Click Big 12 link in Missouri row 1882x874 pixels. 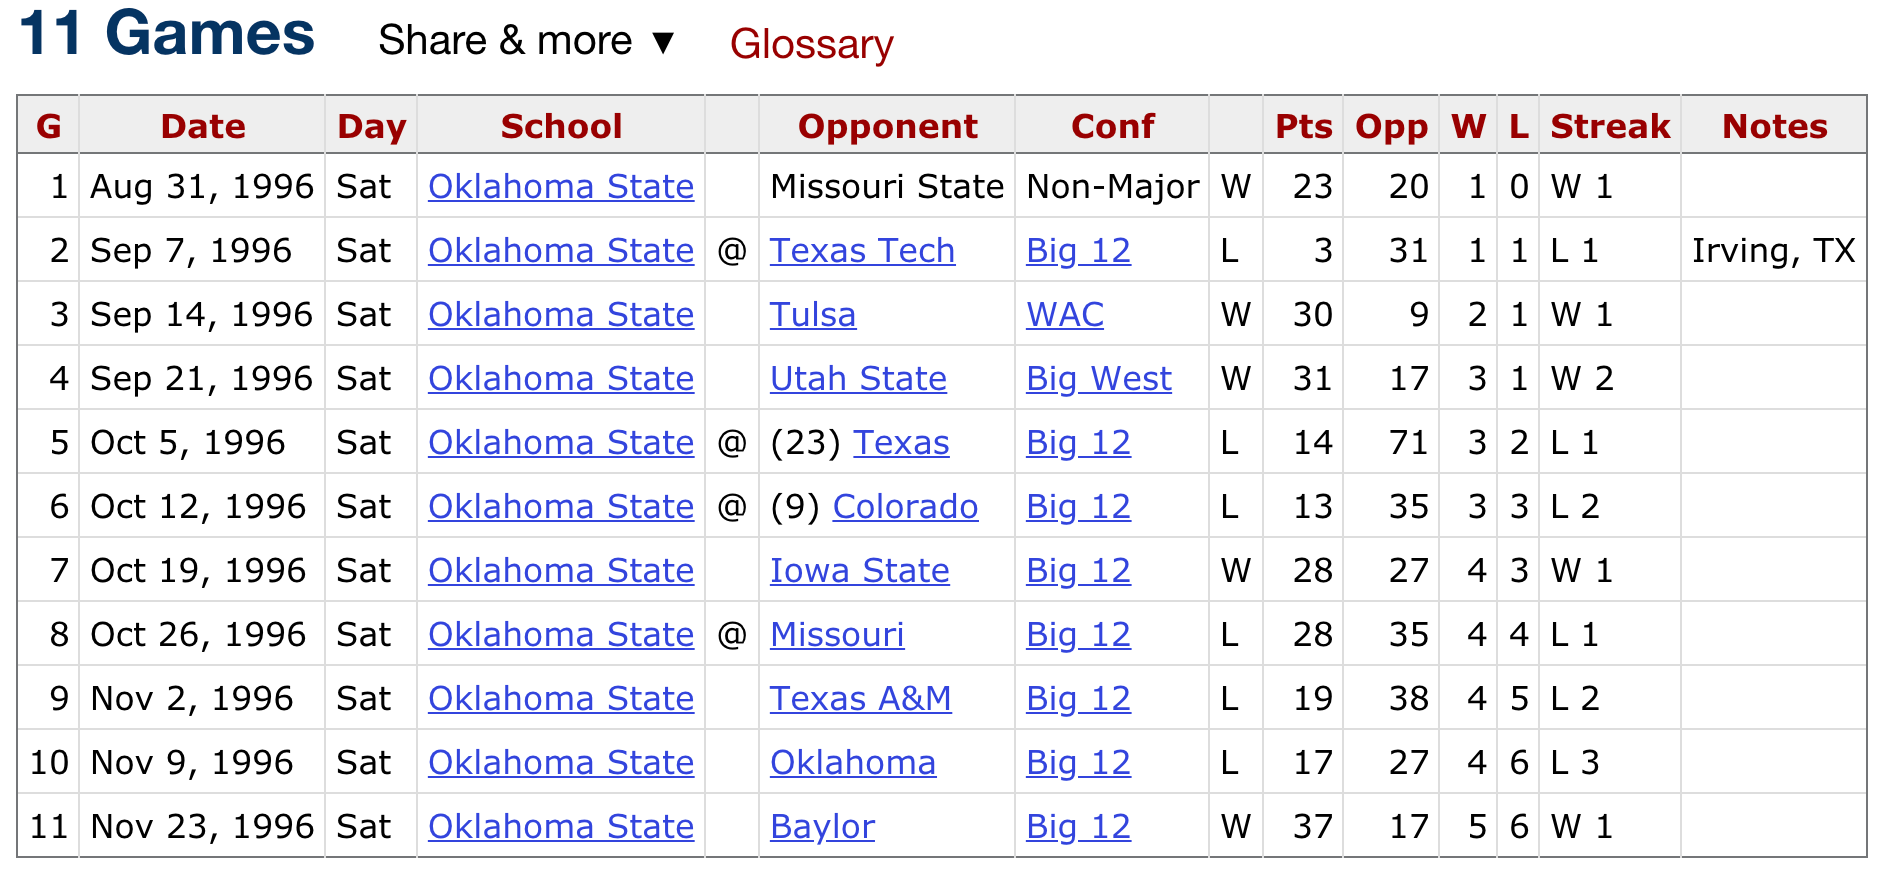[1078, 635]
